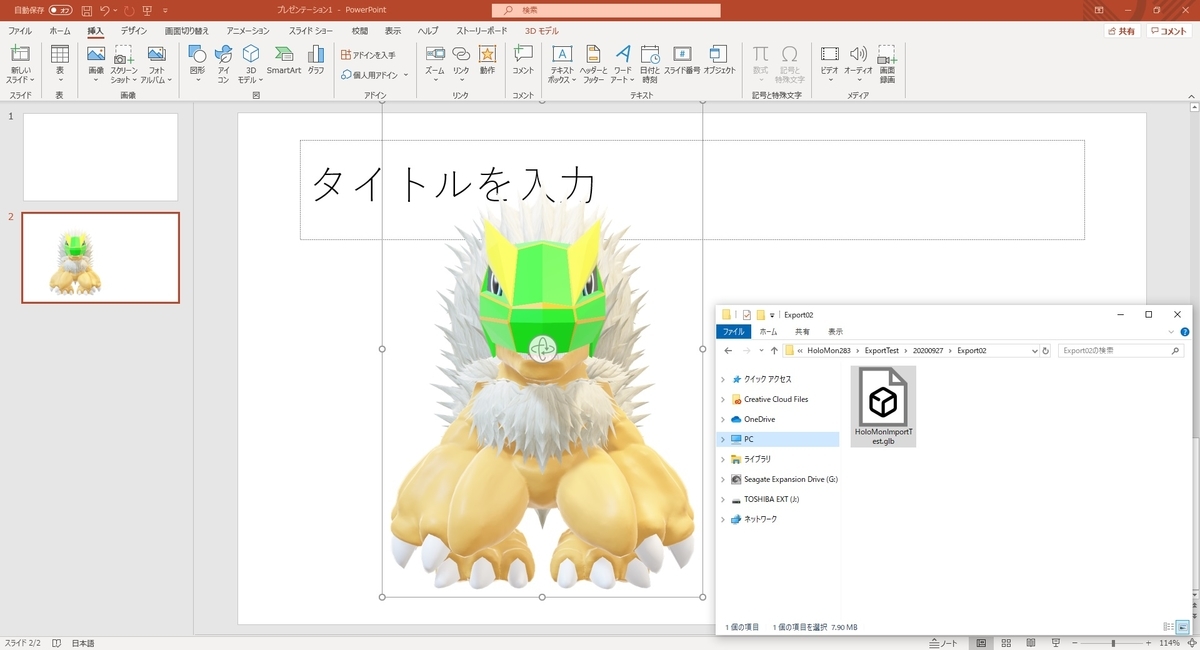Screen dimensions: 1200x650
Task: Select Creative Cloud Files in Explorer sidebar
Action: (776, 399)
